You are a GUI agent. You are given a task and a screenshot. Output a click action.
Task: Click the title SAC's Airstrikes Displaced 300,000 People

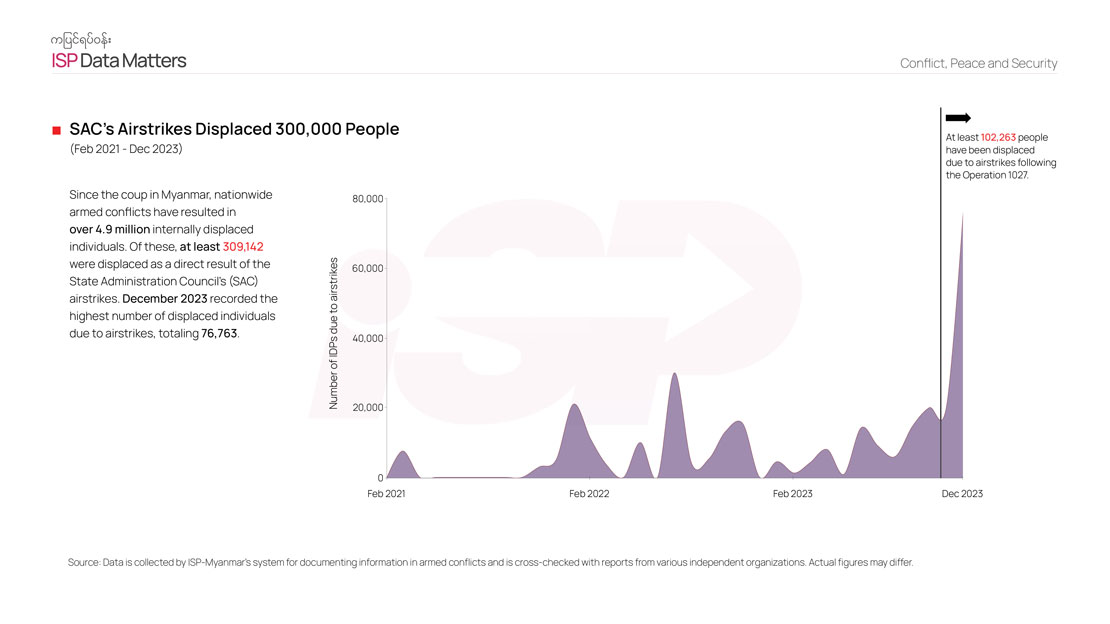pos(234,129)
